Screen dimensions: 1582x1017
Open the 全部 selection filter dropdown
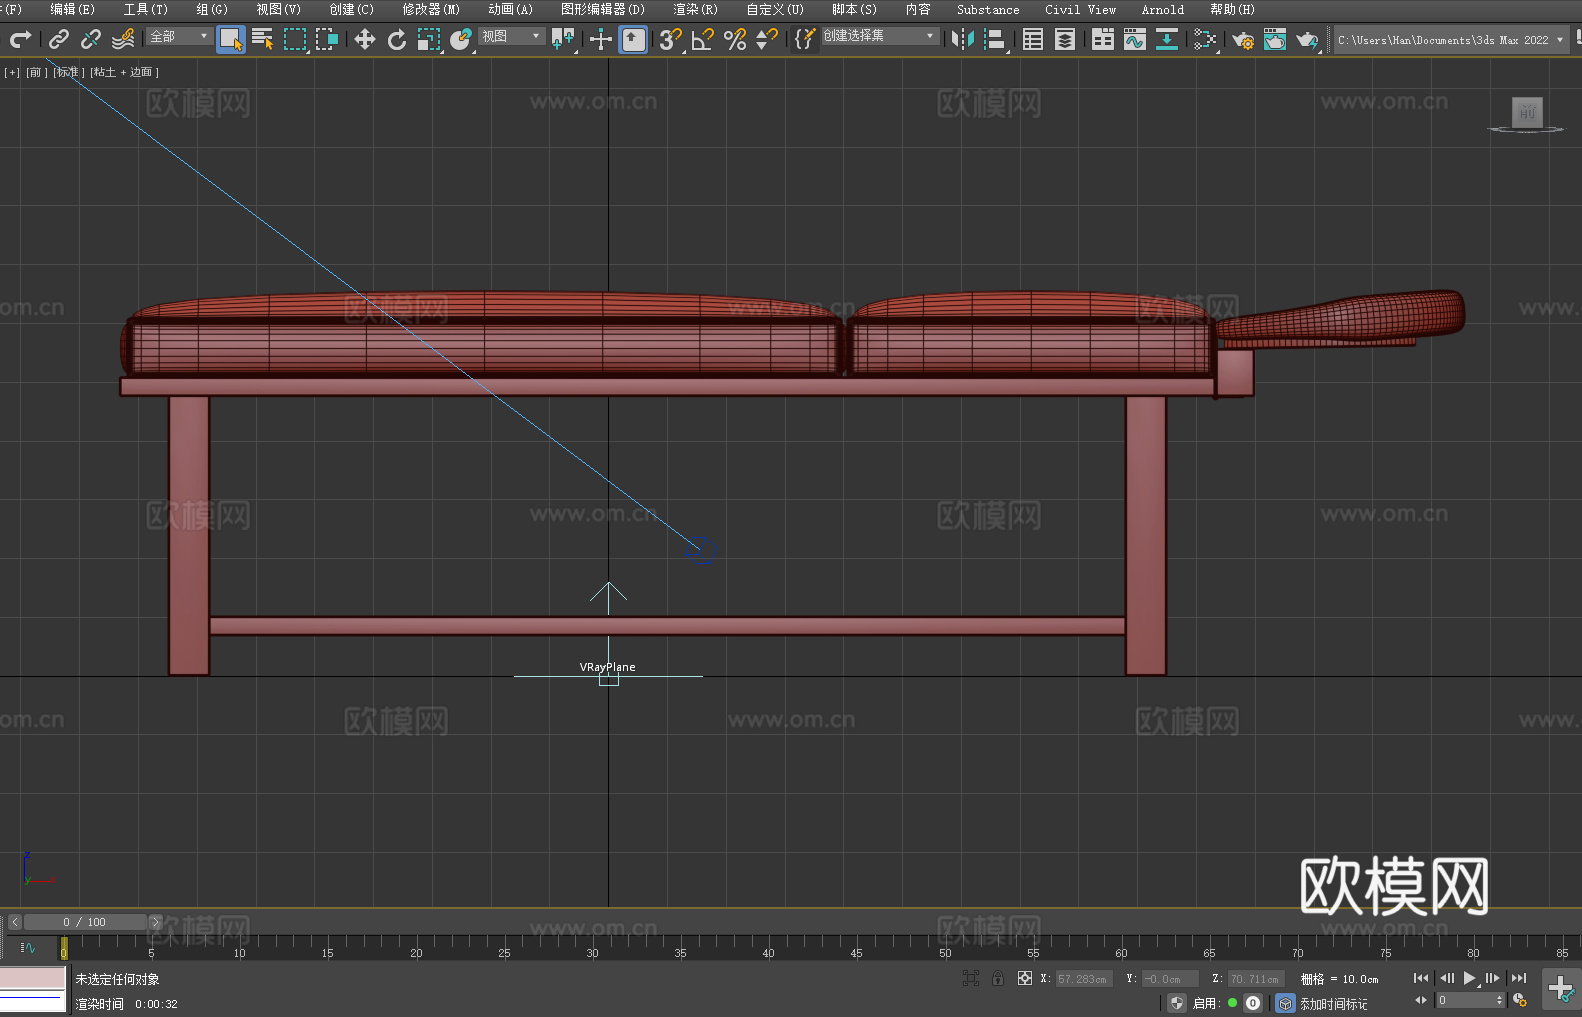(x=180, y=37)
